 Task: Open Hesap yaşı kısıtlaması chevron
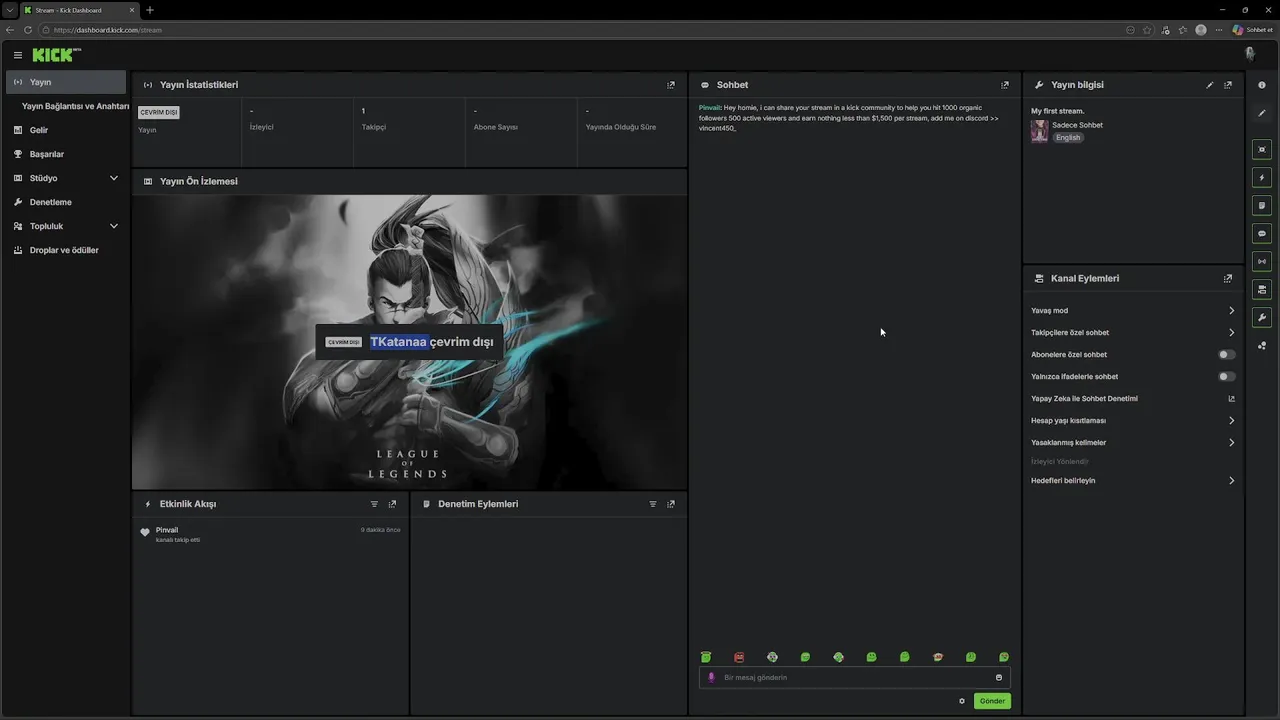coord(1231,420)
